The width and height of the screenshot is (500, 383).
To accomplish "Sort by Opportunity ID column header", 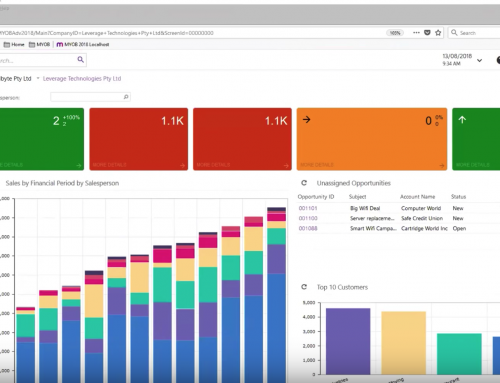I will click(316, 197).
